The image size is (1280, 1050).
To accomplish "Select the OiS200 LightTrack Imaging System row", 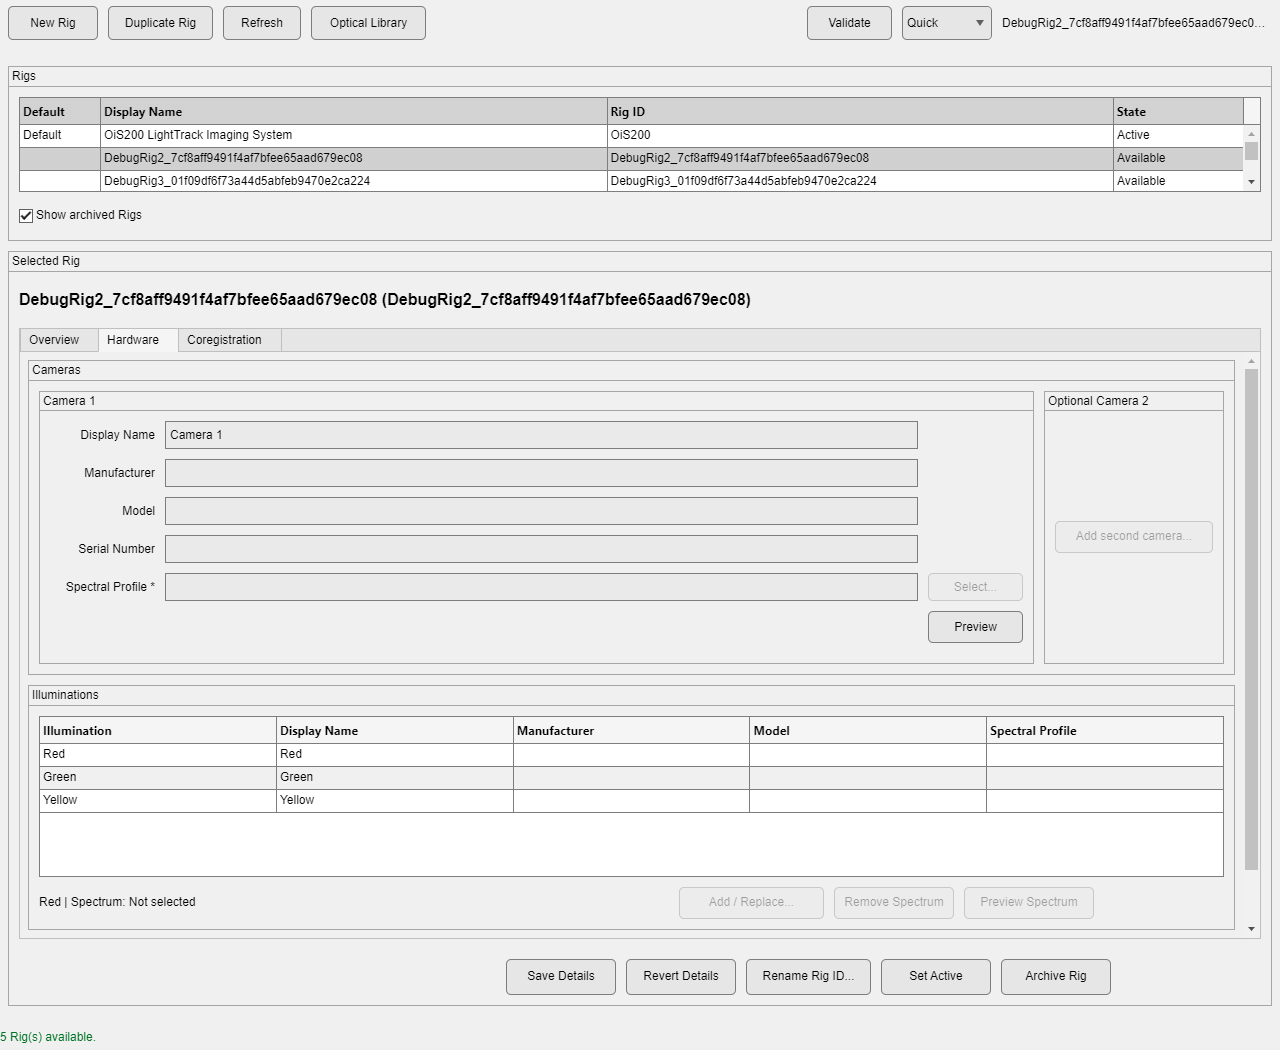I will [631, 135].
